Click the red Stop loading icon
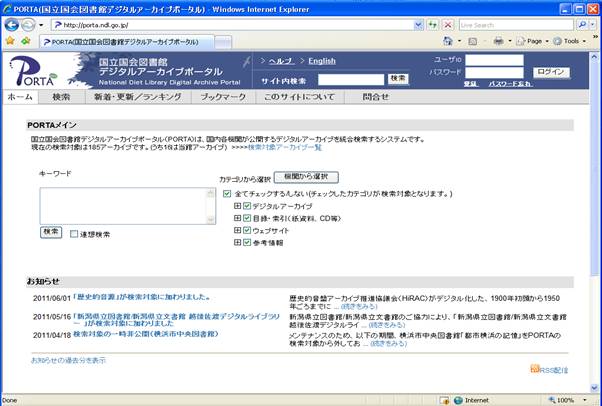 click(x=448, y=25)
